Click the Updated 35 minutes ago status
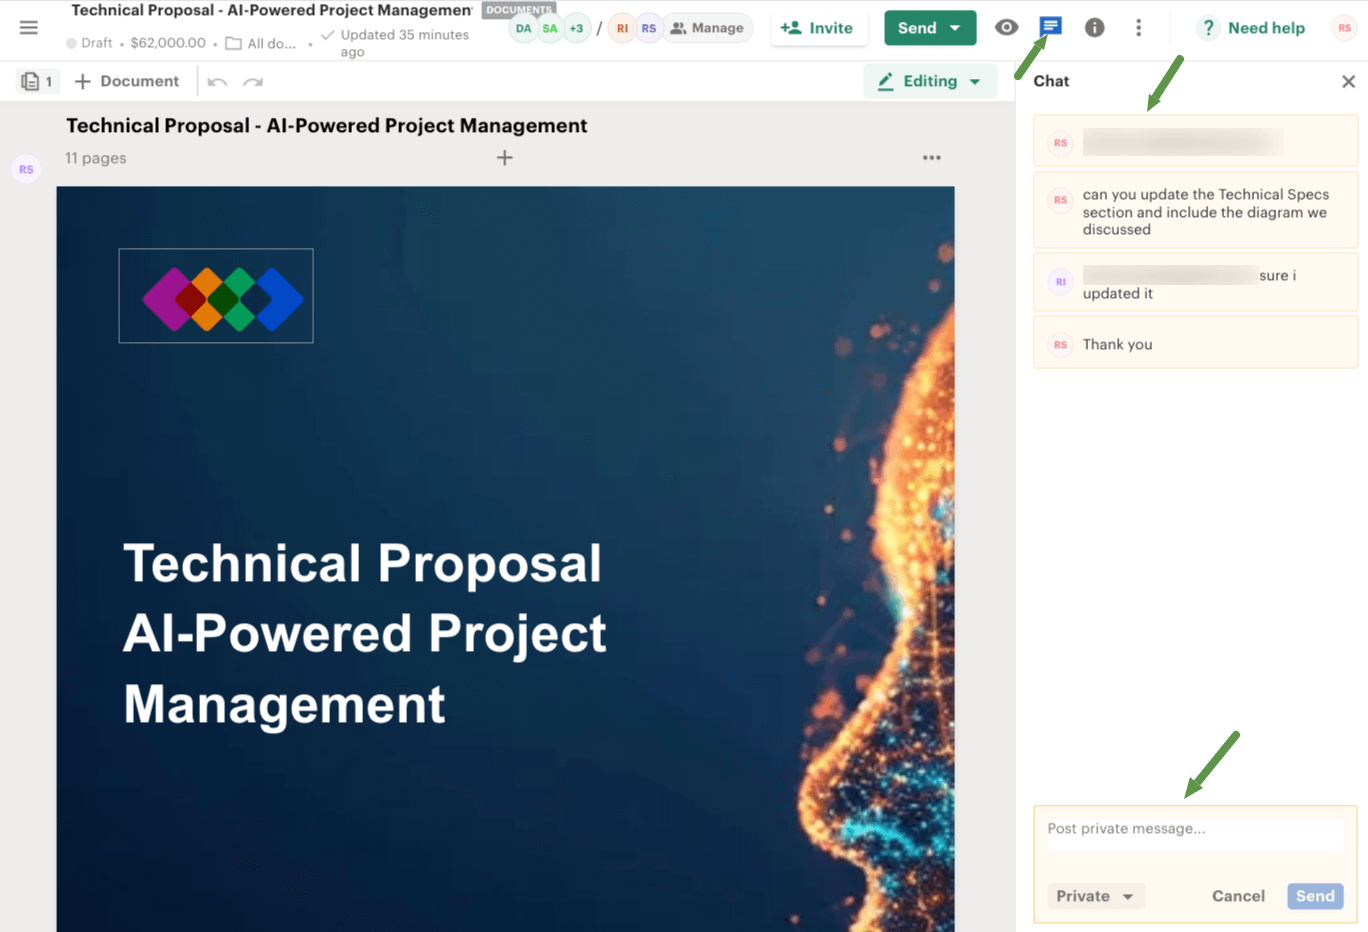This screenshot has width=1368, height=932. tap(396, 42)
